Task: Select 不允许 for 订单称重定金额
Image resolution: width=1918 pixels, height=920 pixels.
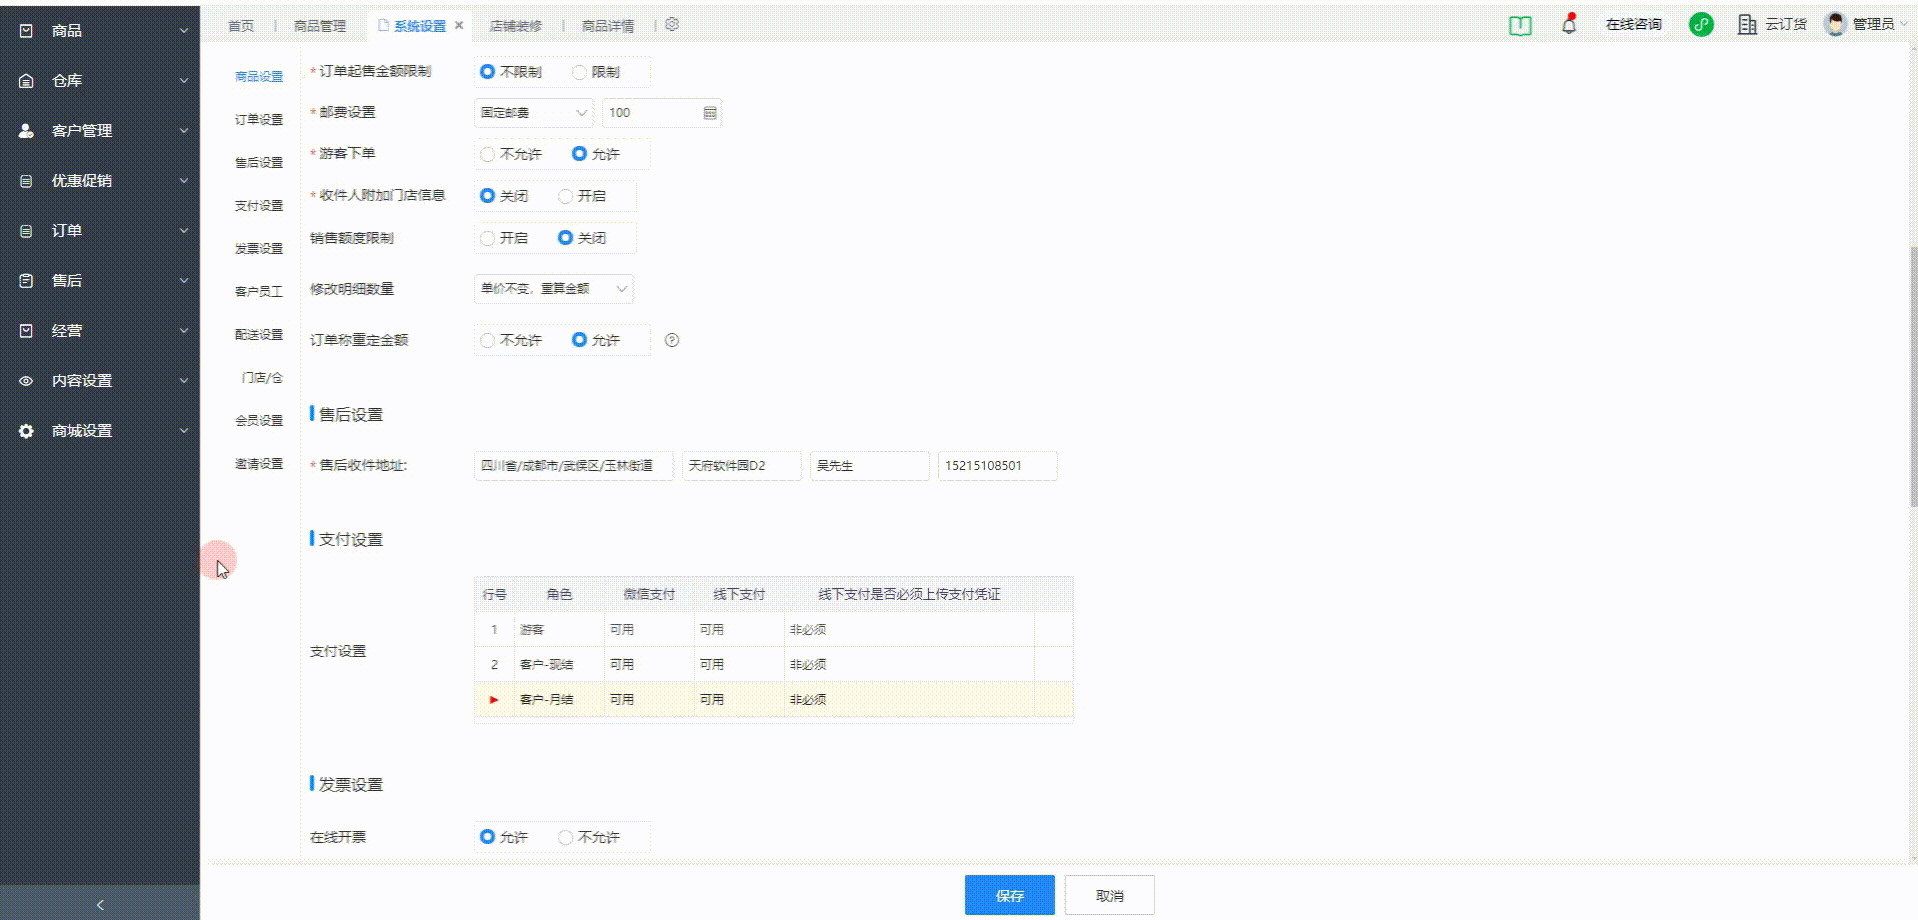Action: (x=511, y=340)
